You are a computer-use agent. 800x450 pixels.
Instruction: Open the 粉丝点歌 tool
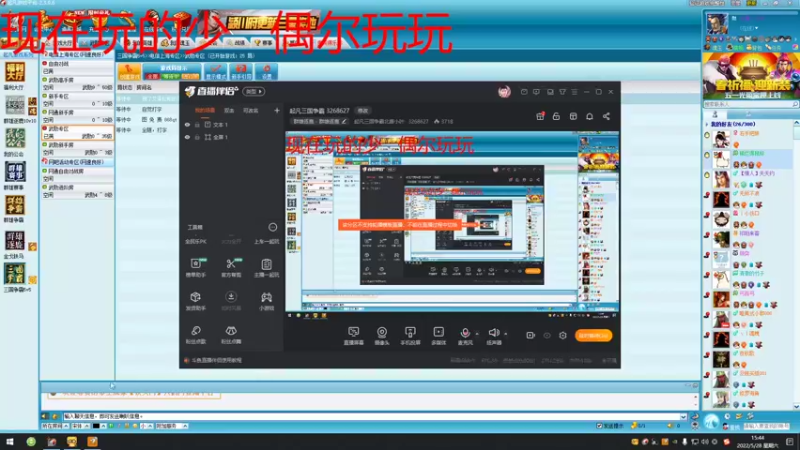point(196,335)
